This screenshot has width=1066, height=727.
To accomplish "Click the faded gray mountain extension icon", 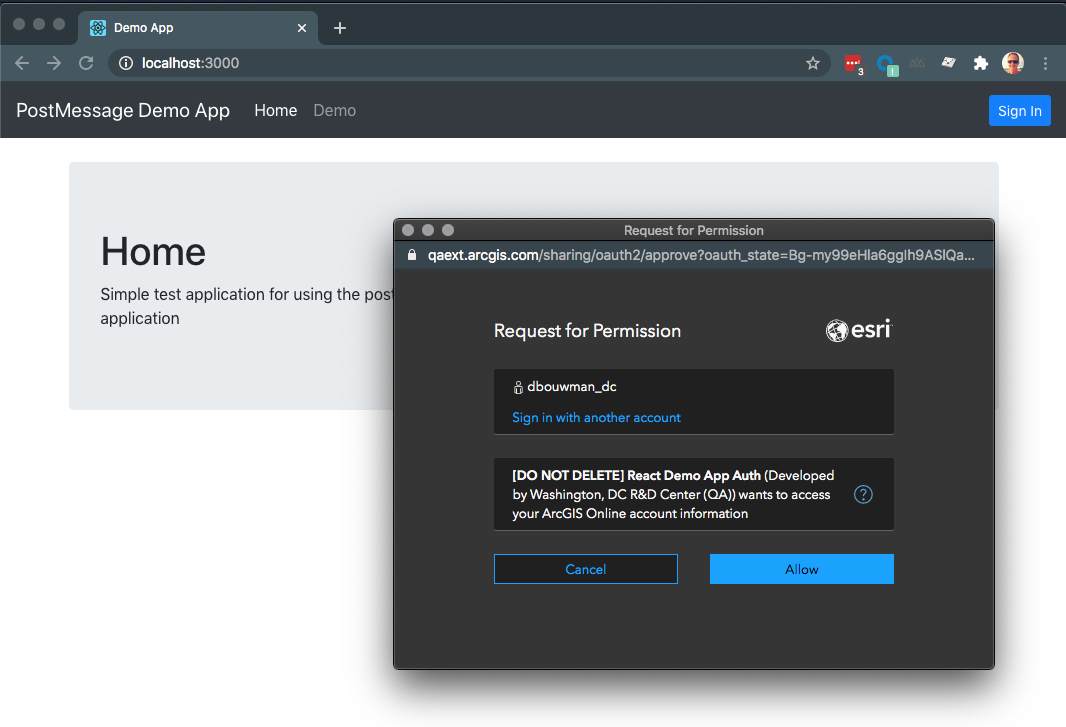I will (x=917, y=63).
